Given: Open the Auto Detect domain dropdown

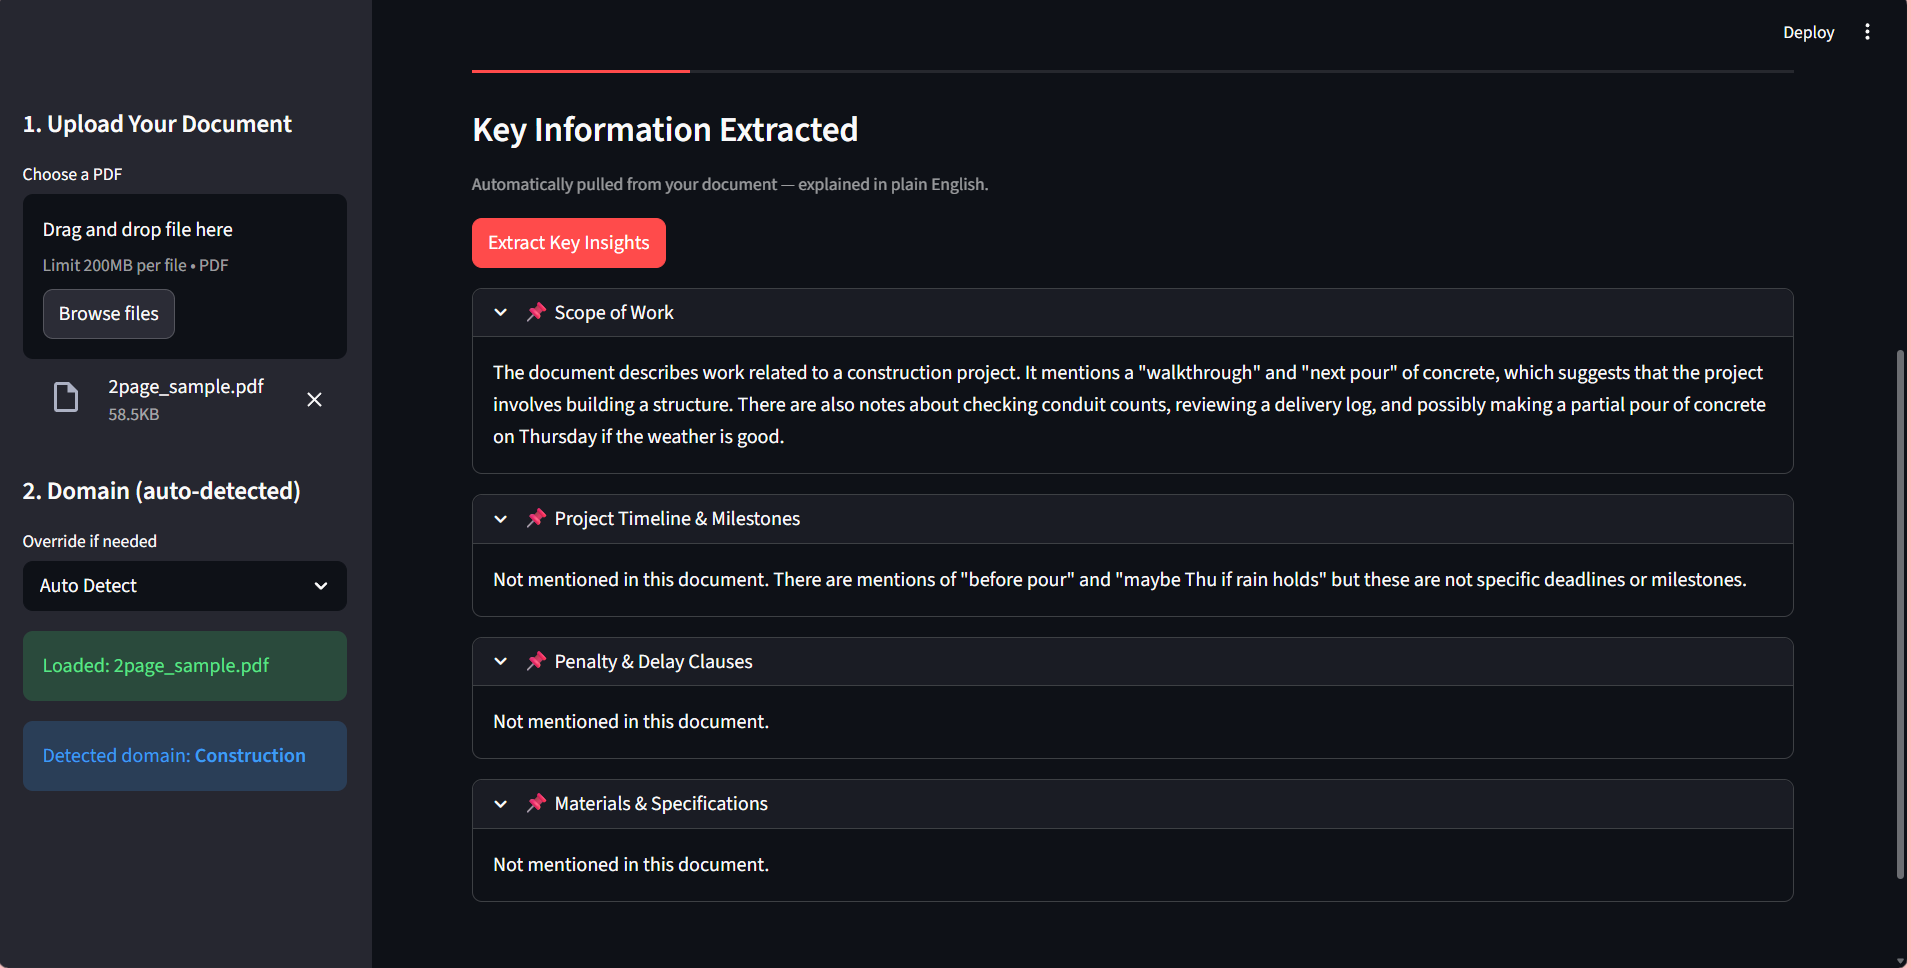Looking at the screenshot, I should [184, 586].
